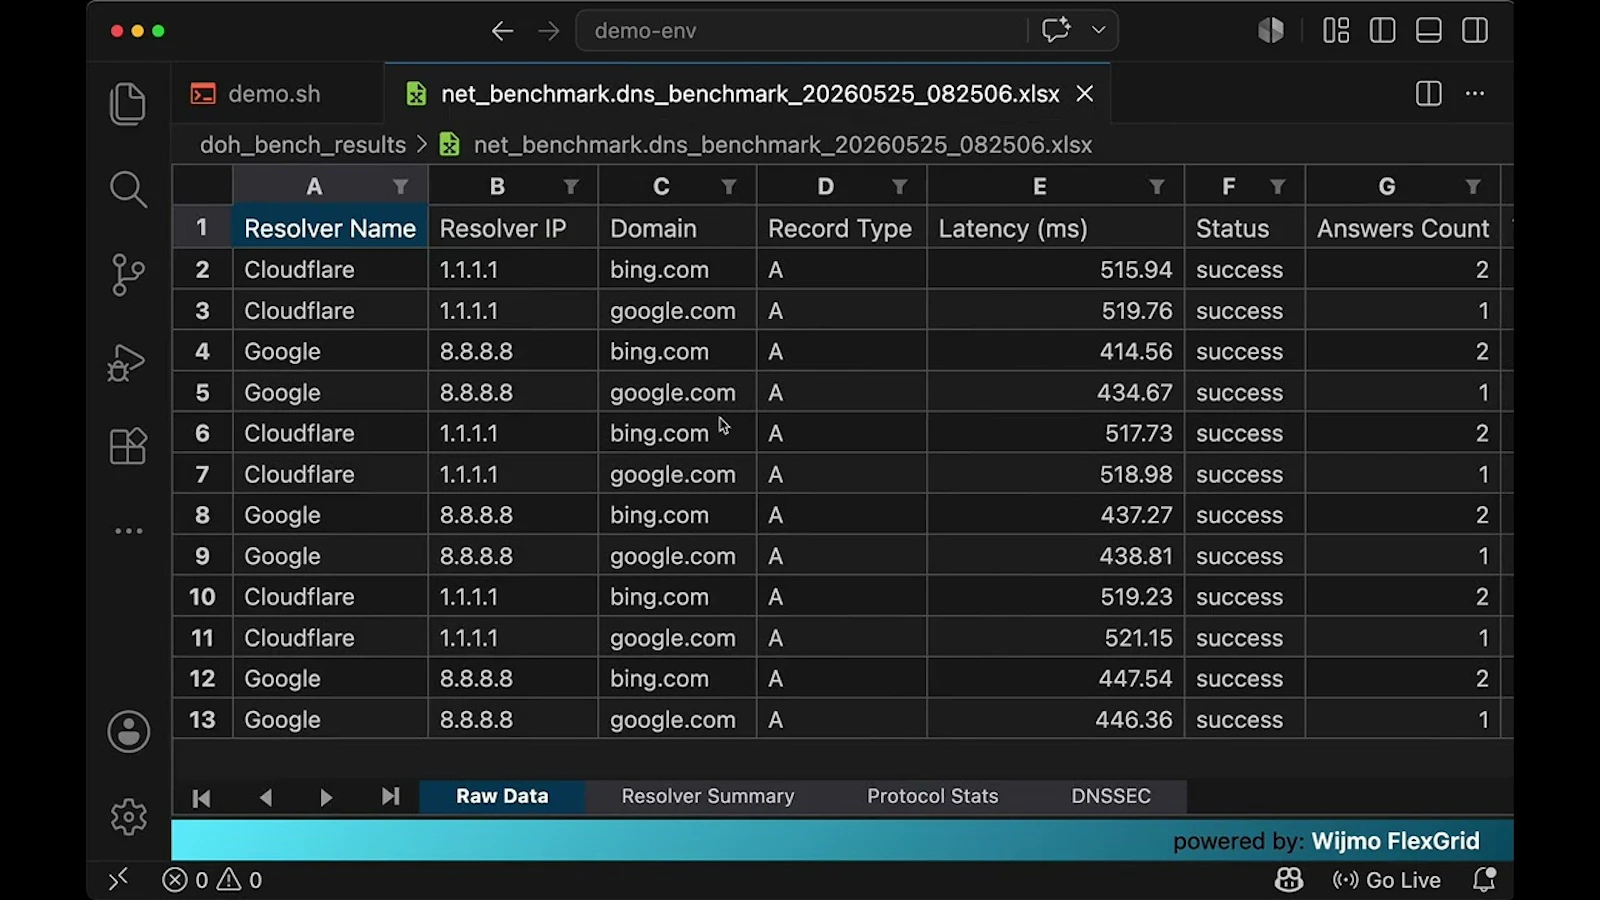Open Copilot status icon in status bar
Screen dimensions: 1600x900
[x=1289, y=880]
